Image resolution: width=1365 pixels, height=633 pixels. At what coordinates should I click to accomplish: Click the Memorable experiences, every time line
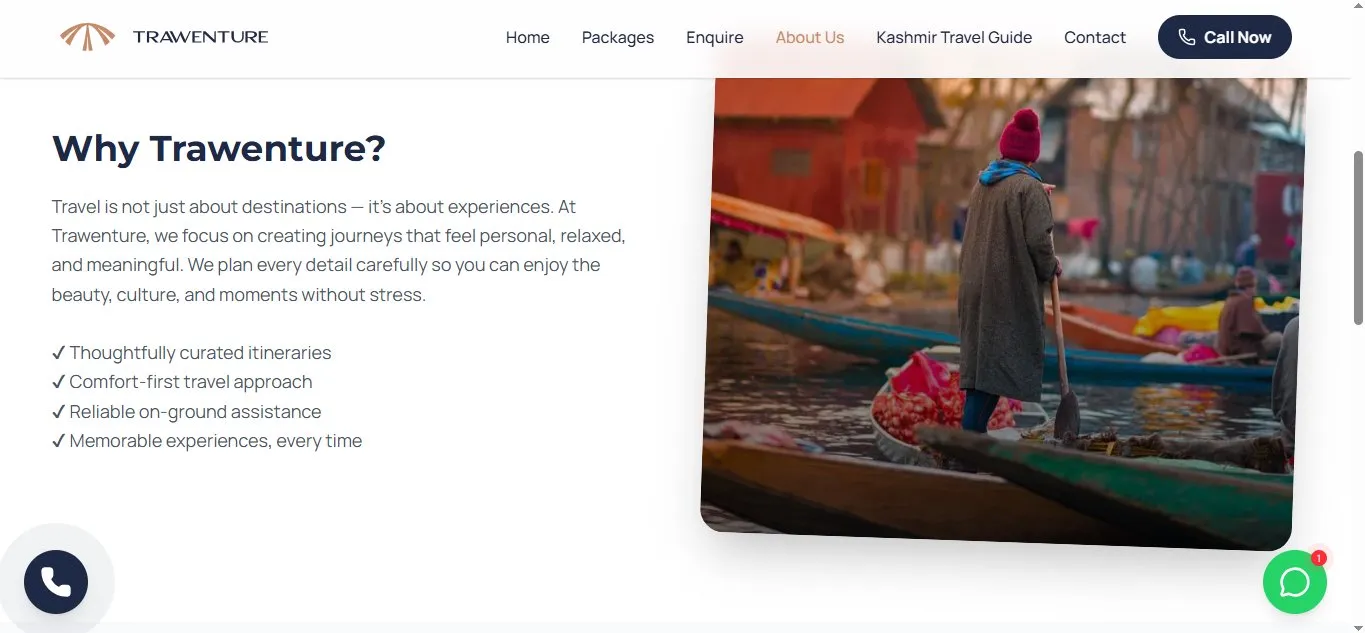pyautogui.click(x=206, y=441)
